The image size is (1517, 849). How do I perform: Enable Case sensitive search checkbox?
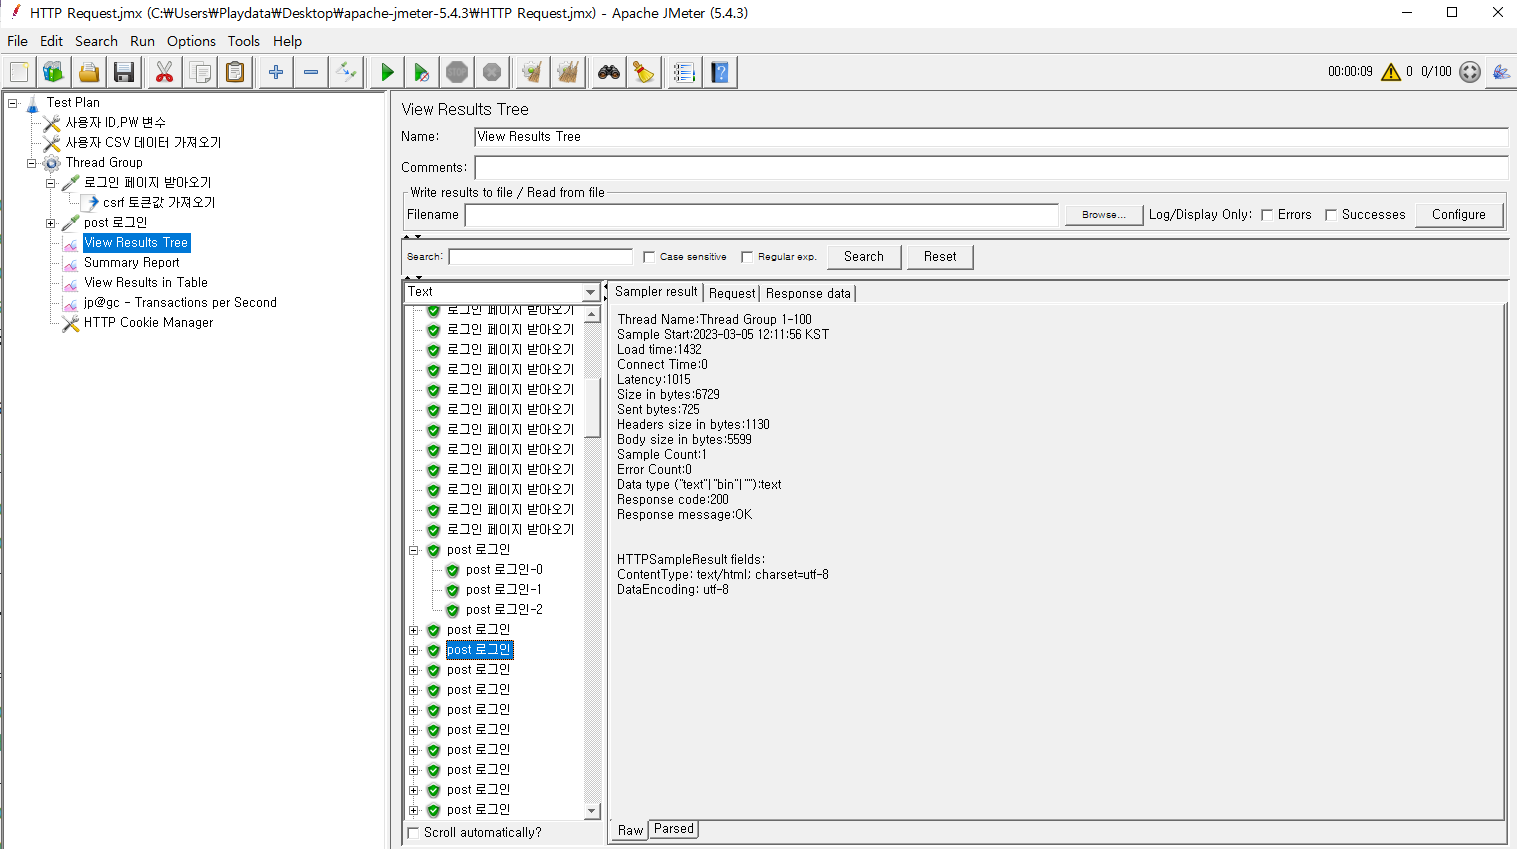(649, 257)
